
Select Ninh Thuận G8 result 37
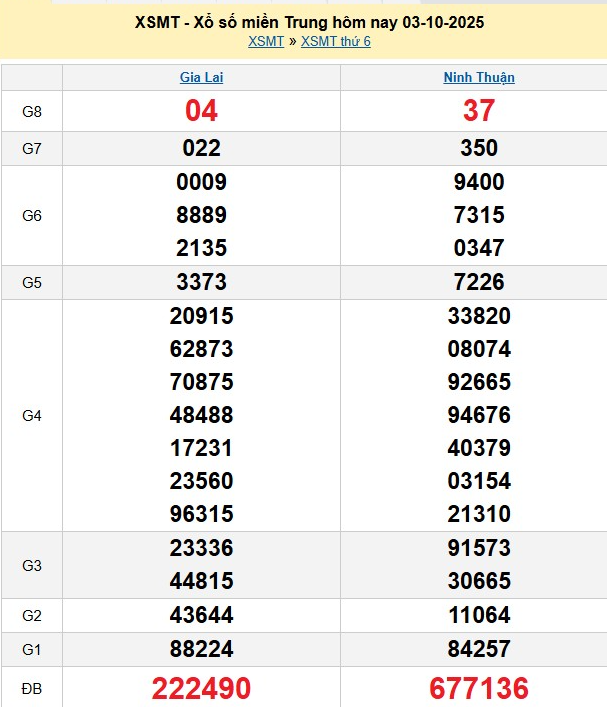pos(479,111)
